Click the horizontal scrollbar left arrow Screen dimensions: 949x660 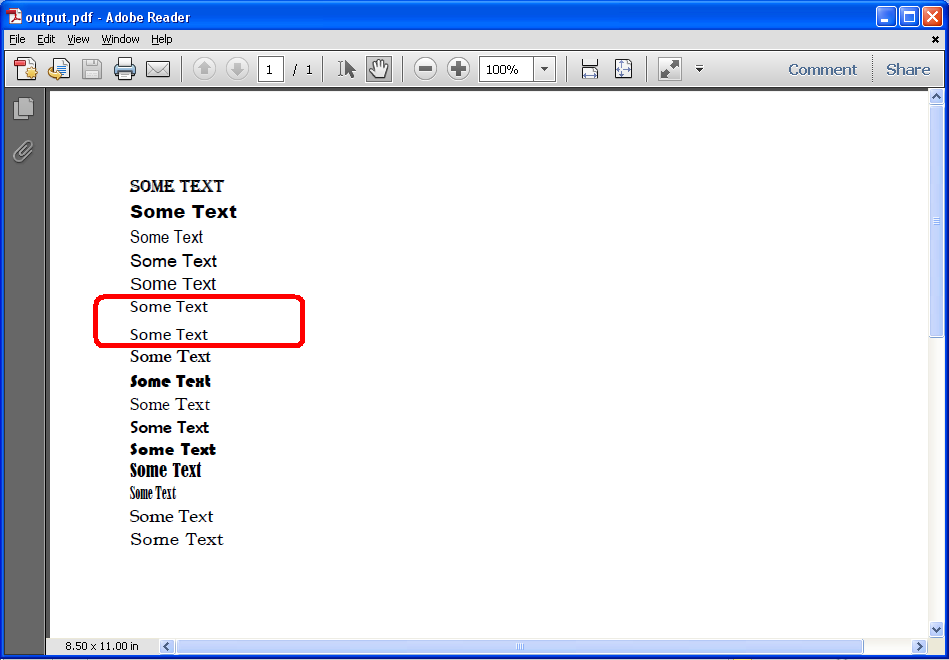pyautogui.click(x=166, y=646)
